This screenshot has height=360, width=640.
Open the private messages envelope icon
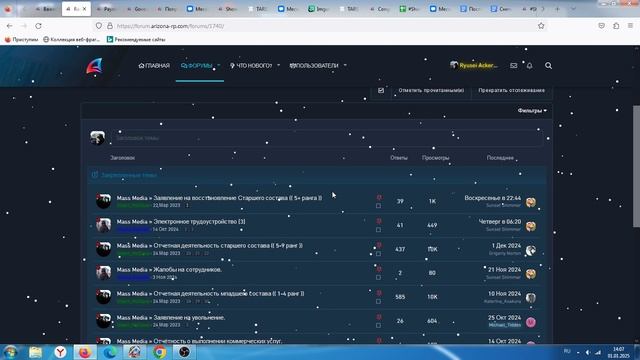click(x=513, y=65)
